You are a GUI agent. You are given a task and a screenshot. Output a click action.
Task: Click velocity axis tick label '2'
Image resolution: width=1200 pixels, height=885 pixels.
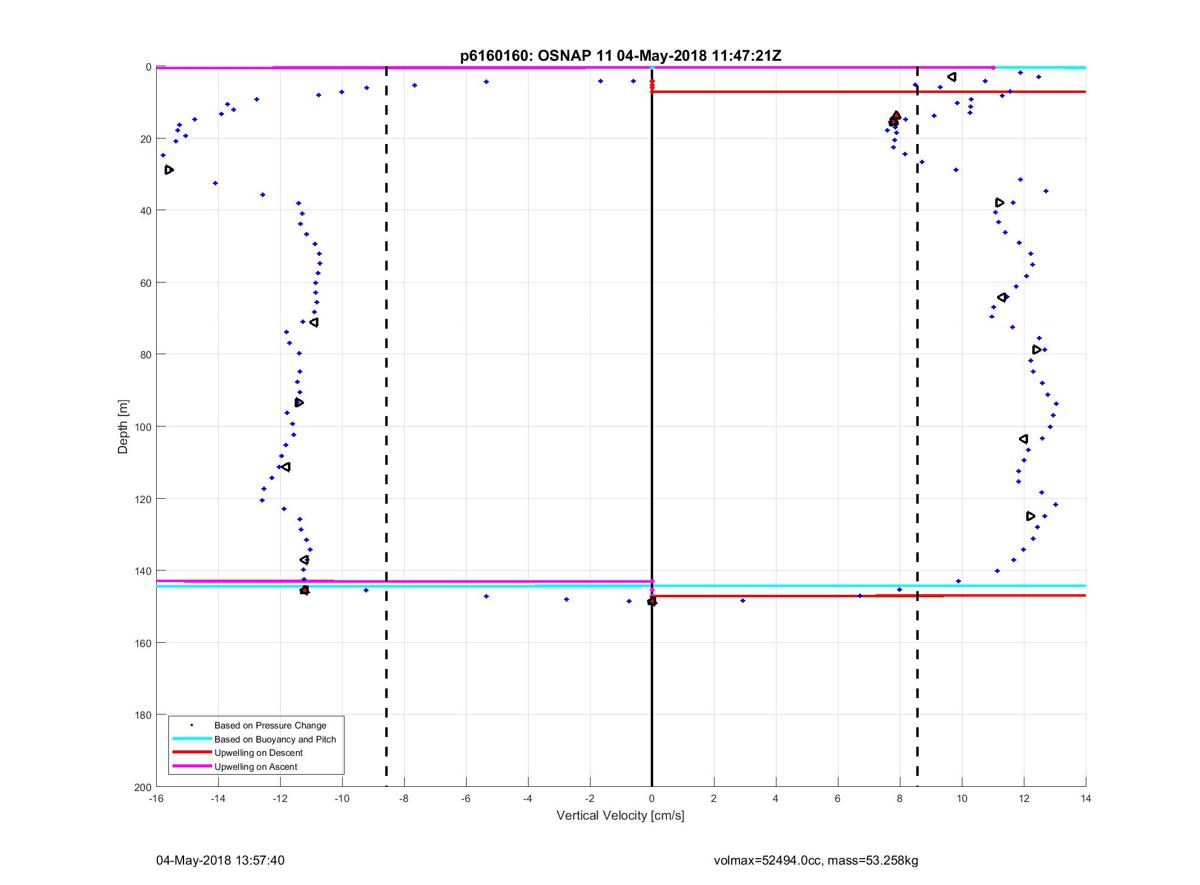pos(714,798)
